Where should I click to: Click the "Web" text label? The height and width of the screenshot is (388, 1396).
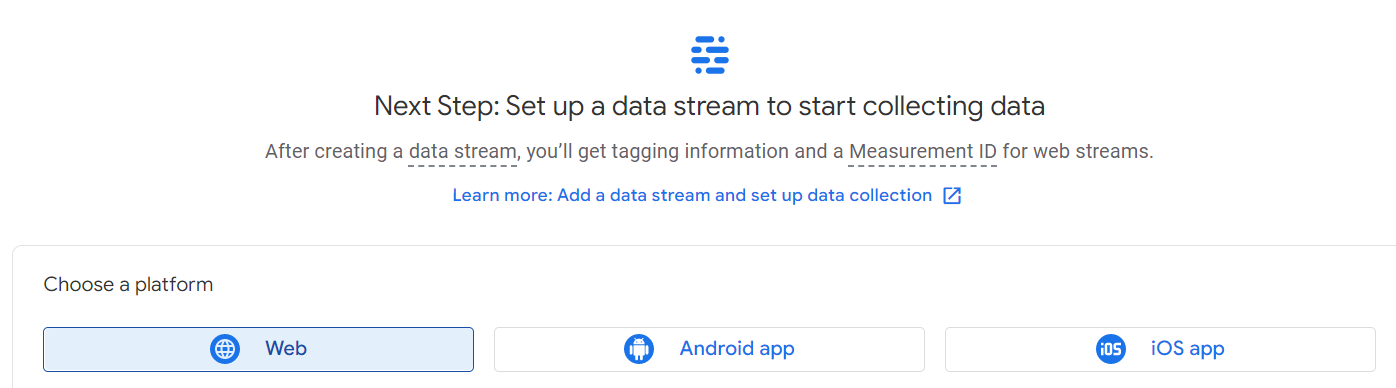pos(286,349)
